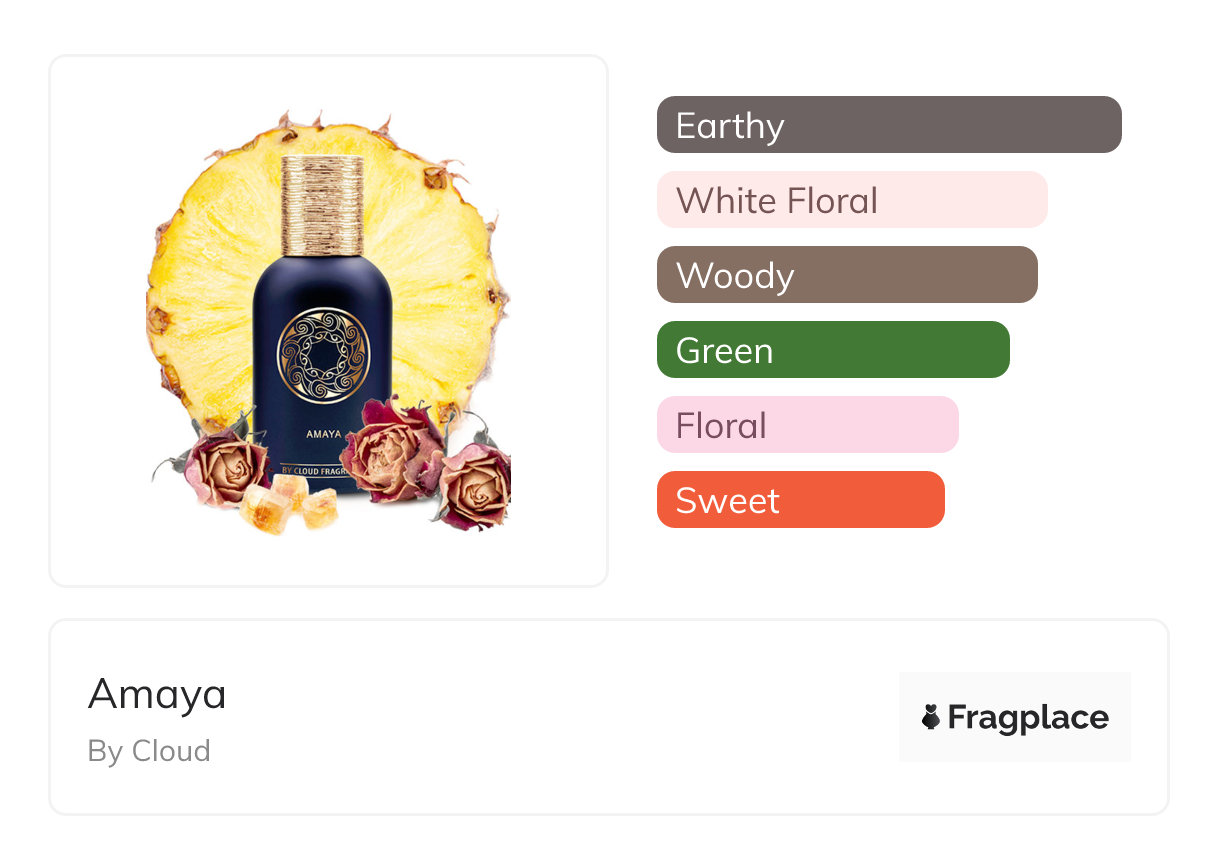Select the orange Sweet accord bar

800,500
